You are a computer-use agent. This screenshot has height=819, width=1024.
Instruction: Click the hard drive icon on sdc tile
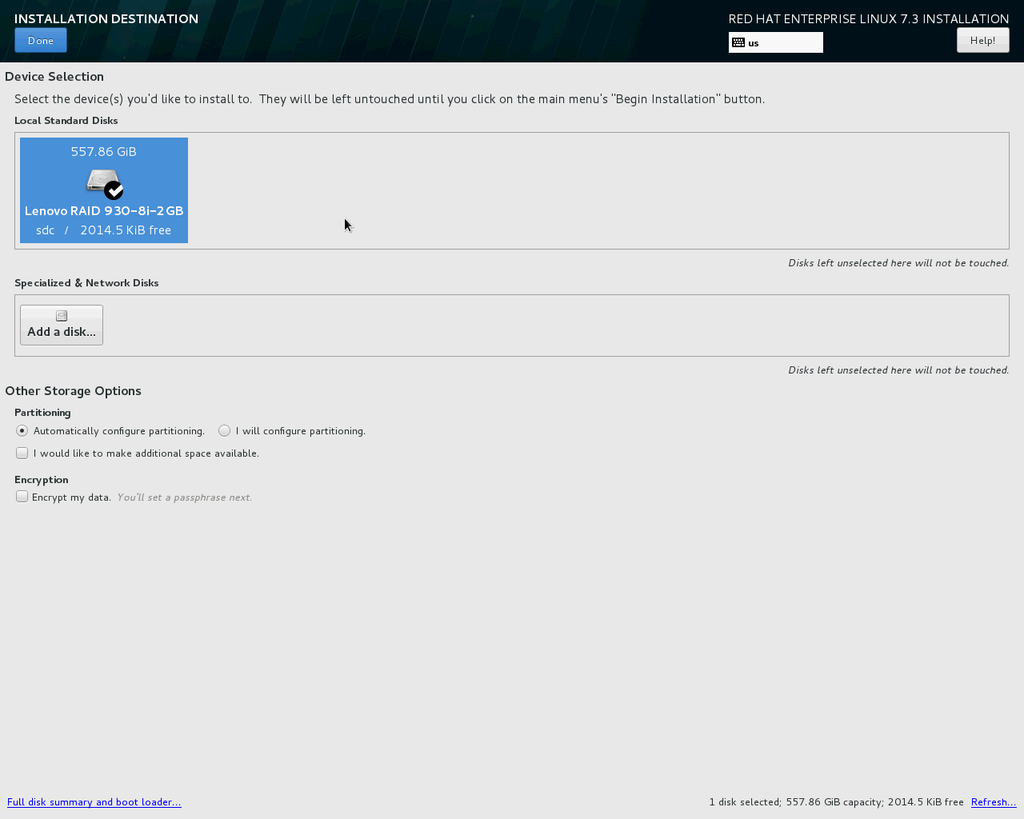tap(102, 181)
